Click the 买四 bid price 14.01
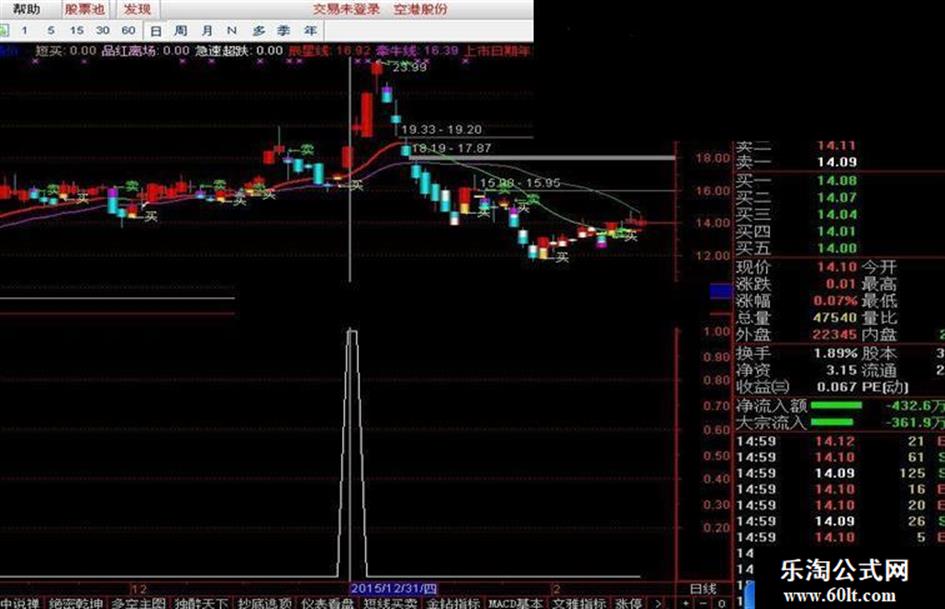945x609 pixels. pos(837,231)
